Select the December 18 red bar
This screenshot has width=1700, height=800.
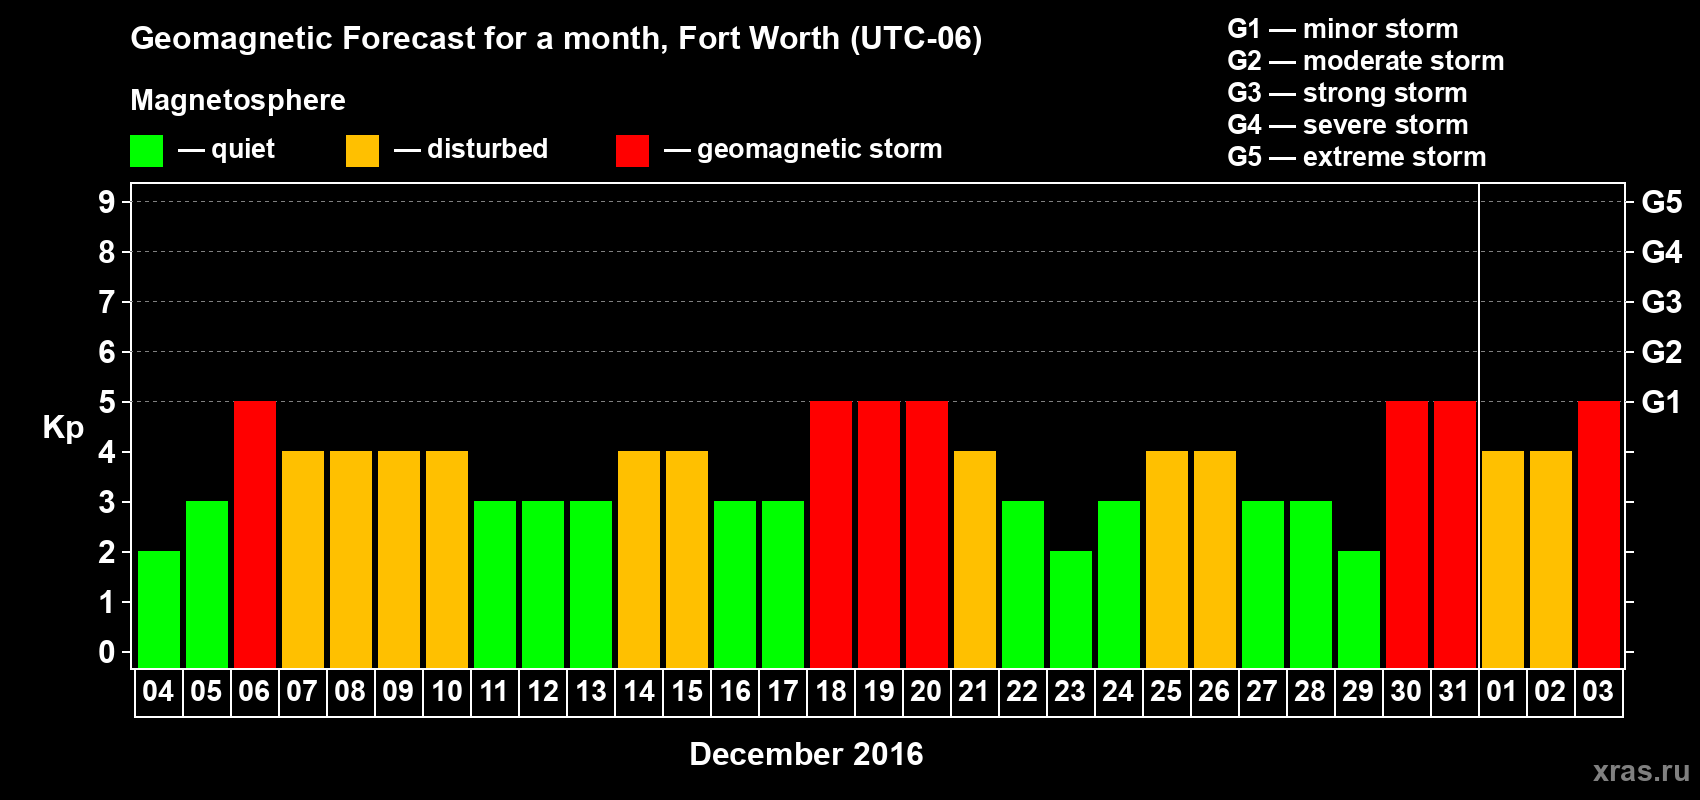(x=831, y=534)
